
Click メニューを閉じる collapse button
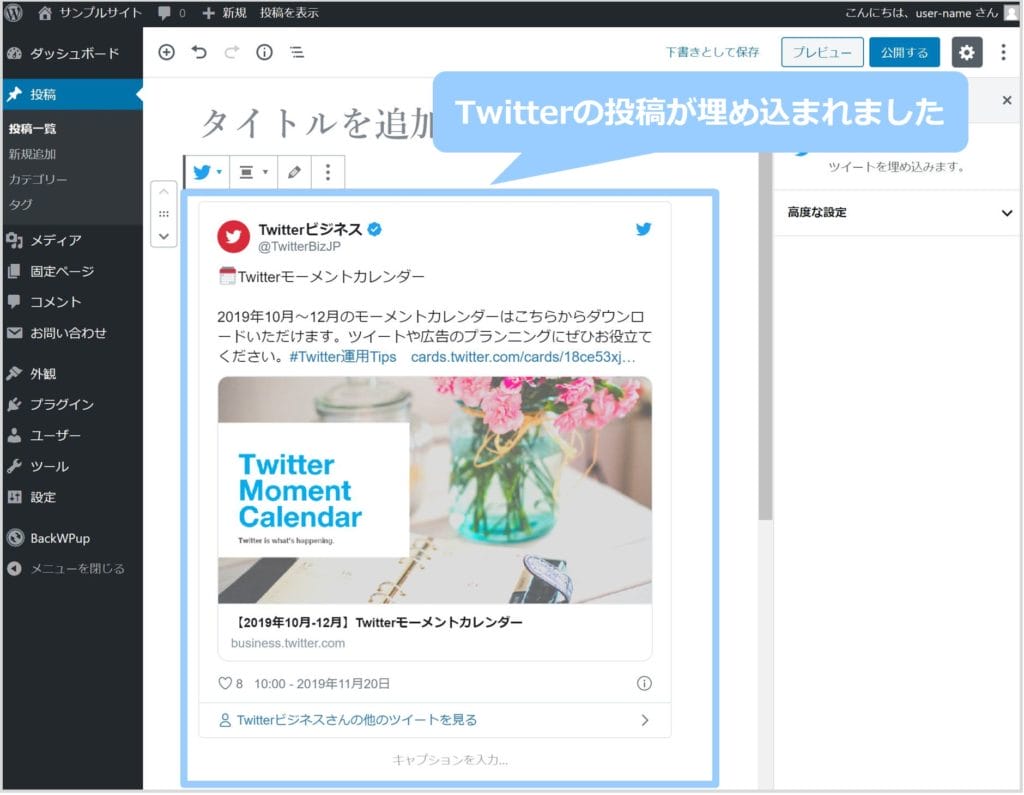pyautogui.click(x=72, y=569)
